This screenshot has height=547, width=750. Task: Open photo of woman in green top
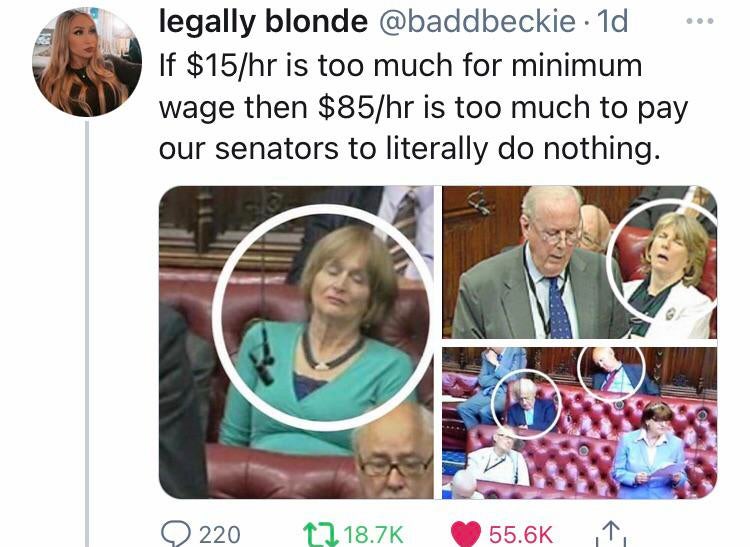click(x=296, y=342)
